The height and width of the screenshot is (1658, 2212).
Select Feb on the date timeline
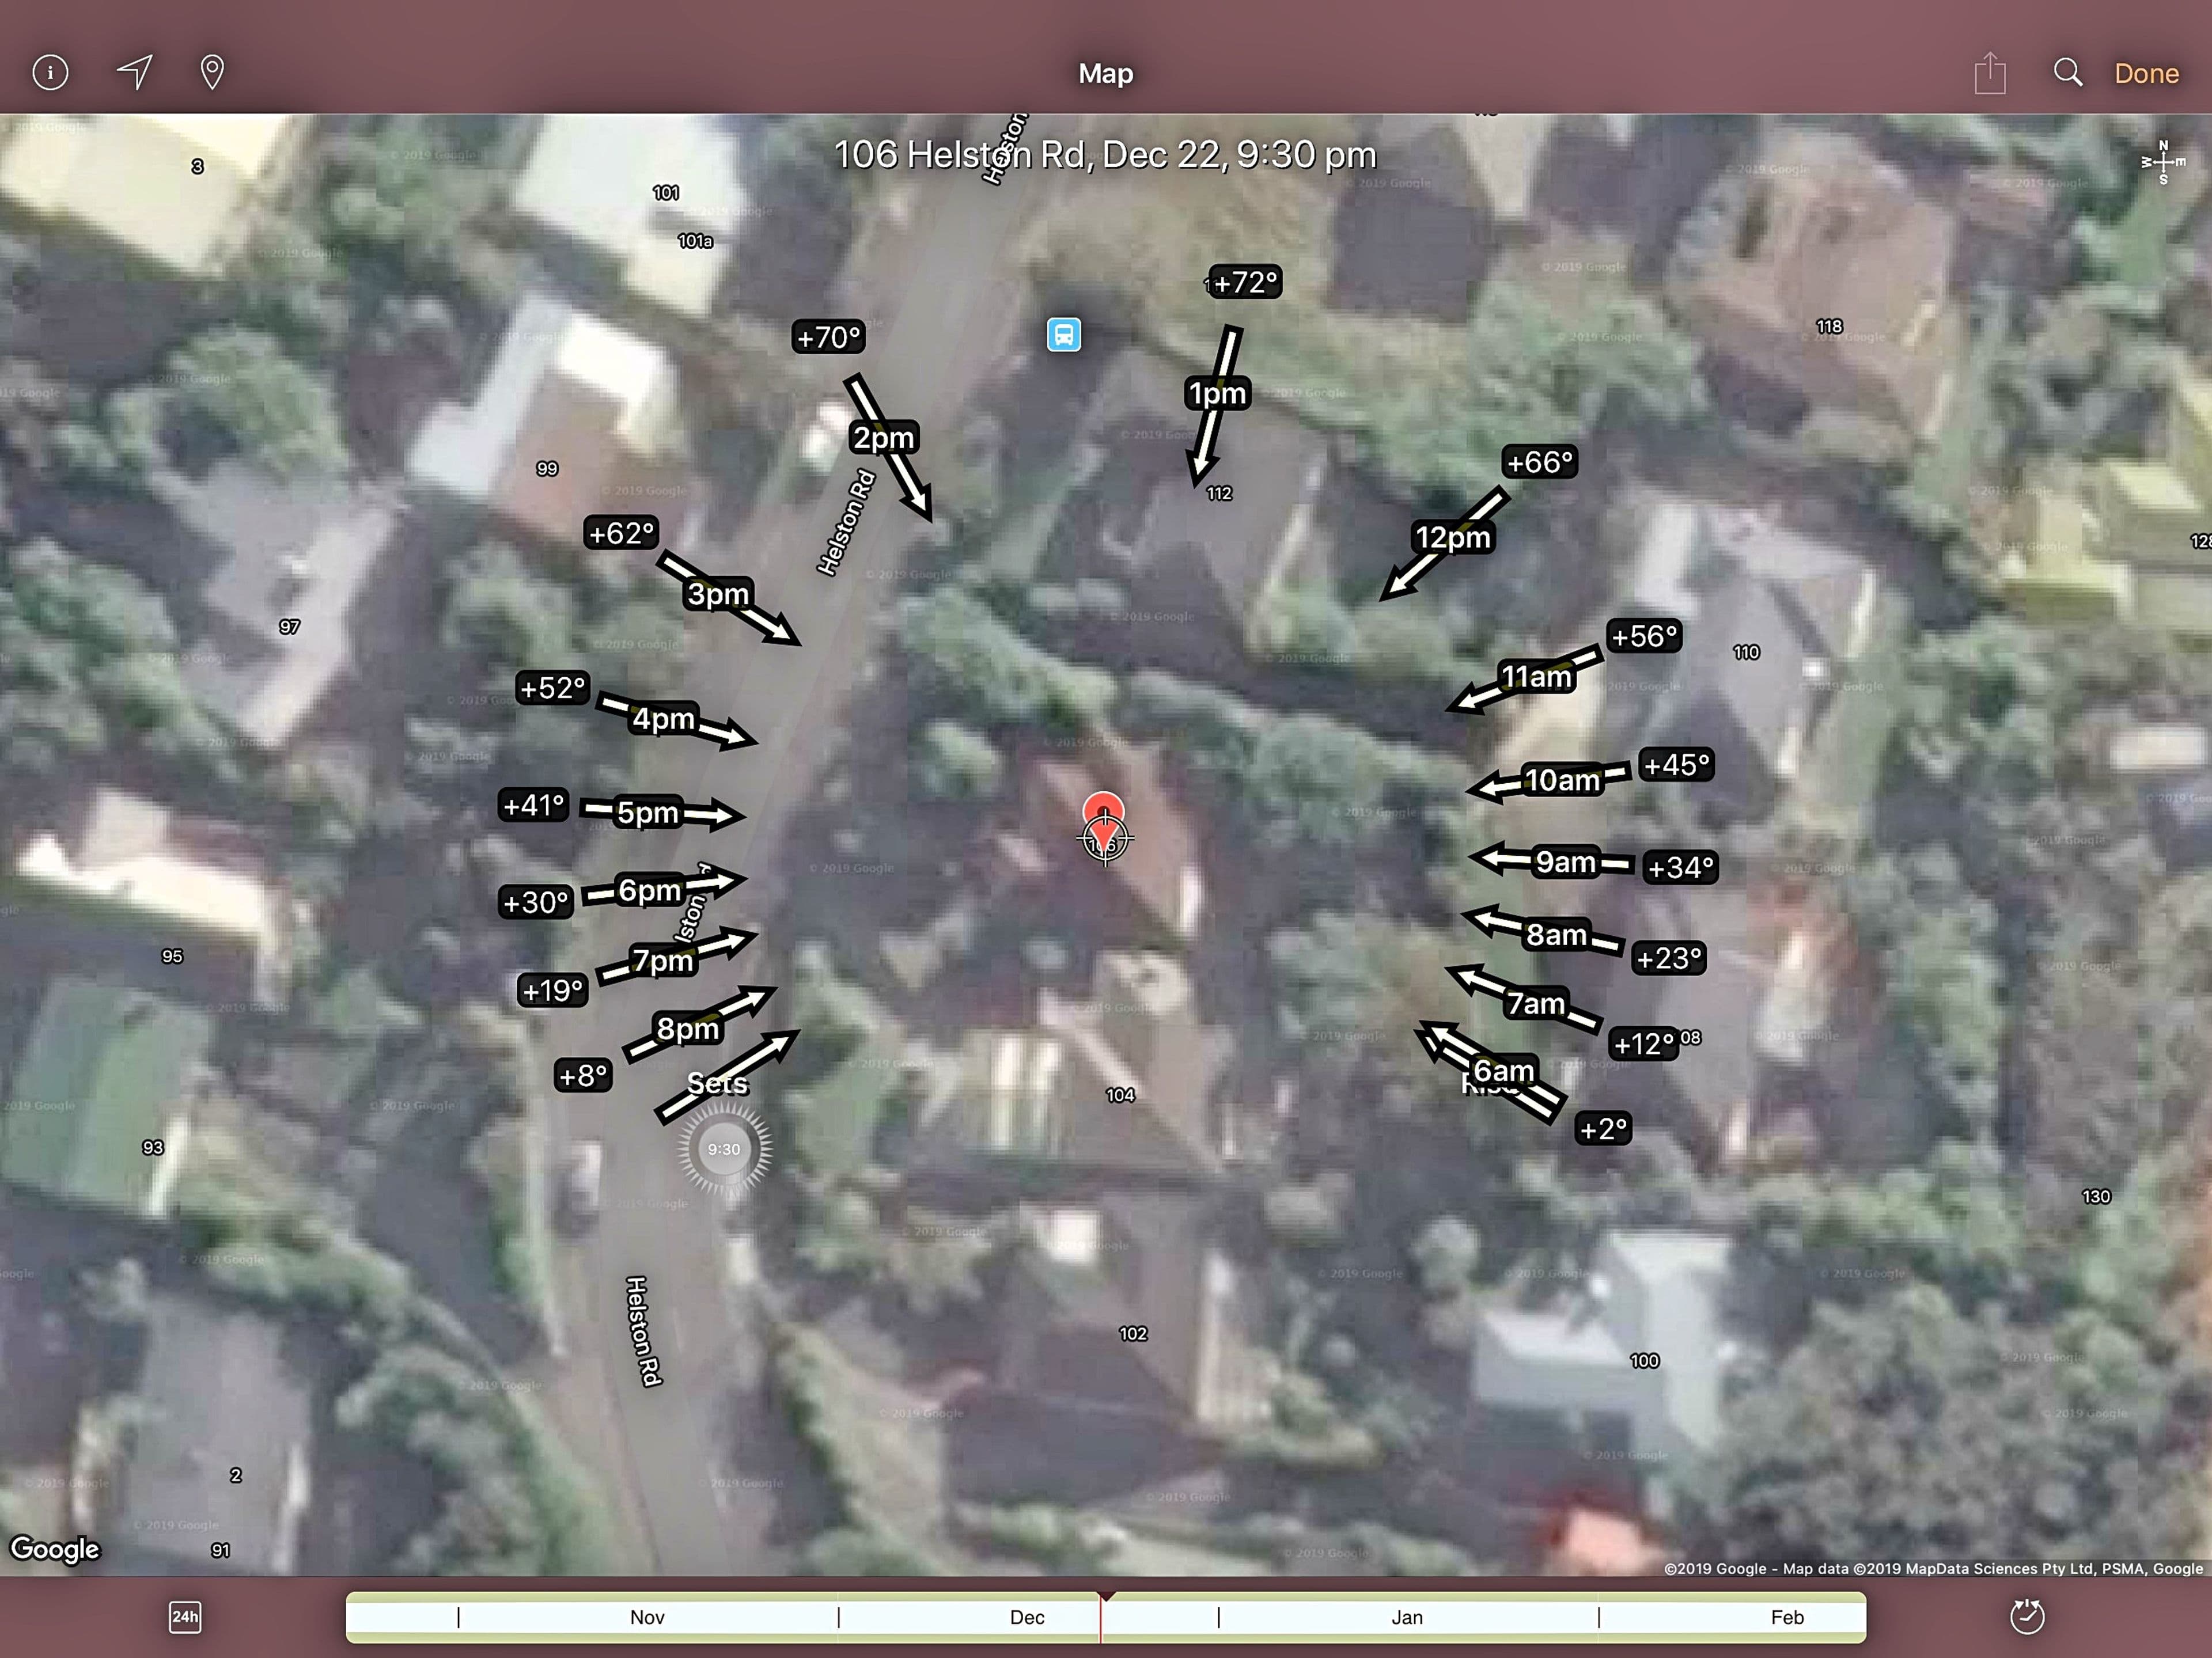pyautogui.click(x=1787, y=1617)
